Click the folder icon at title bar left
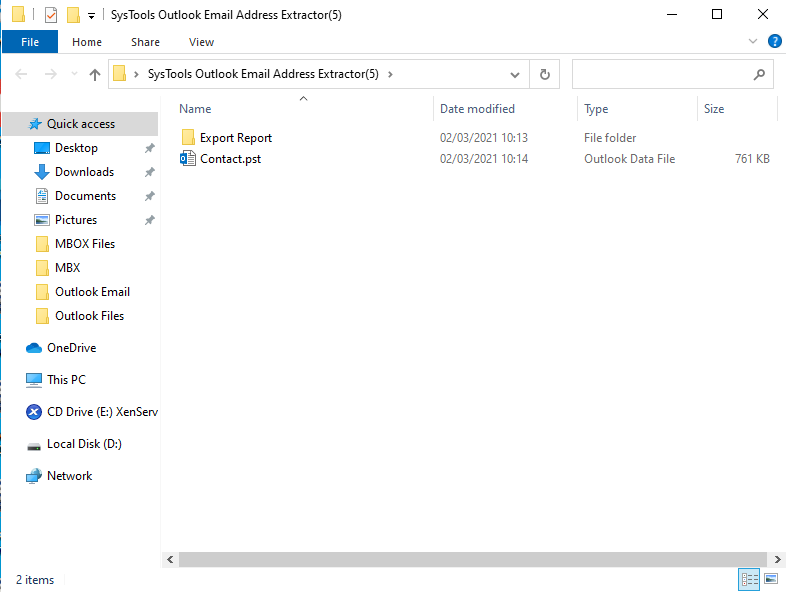This screenshot has width=787, height=592. [19, 15]
